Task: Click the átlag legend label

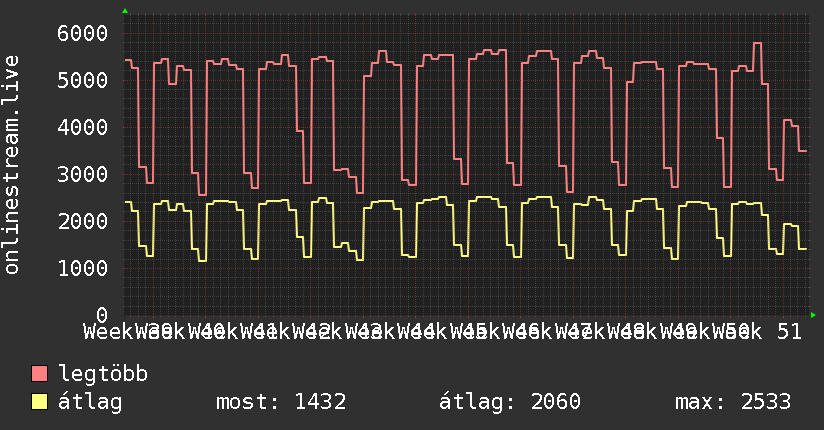Action: point(90,402)
